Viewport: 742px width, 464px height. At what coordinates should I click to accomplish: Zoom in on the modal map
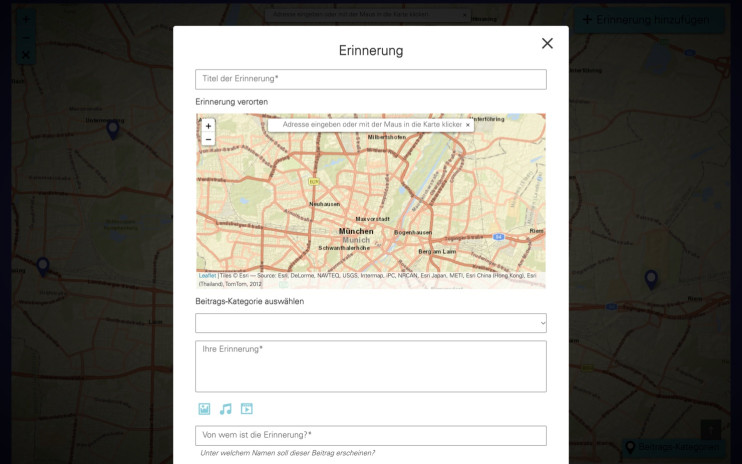click(x=208, y=126)
